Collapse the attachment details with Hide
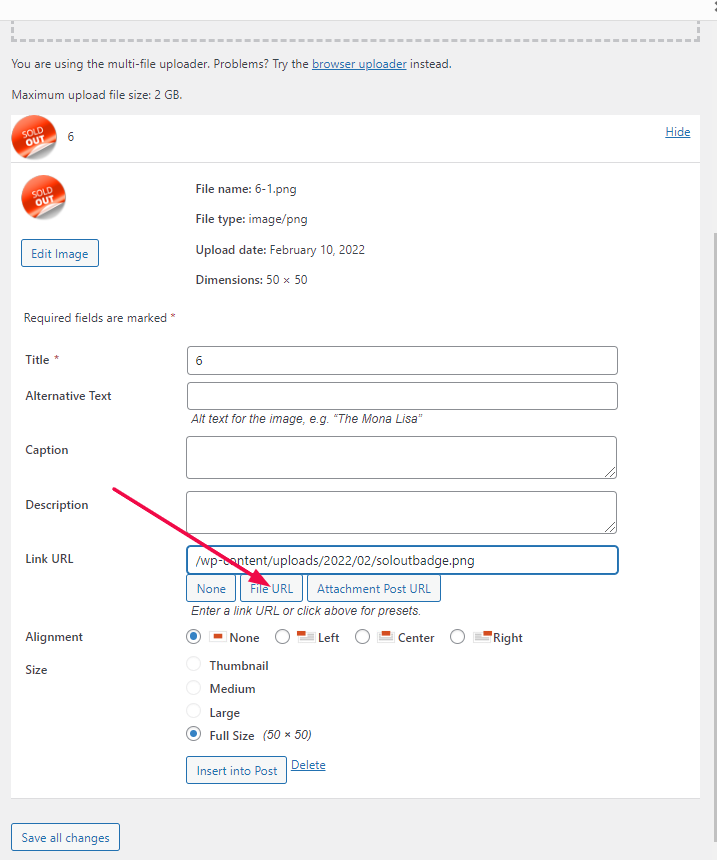The height and width of the screenshot is (860, 717). [677, 132]
